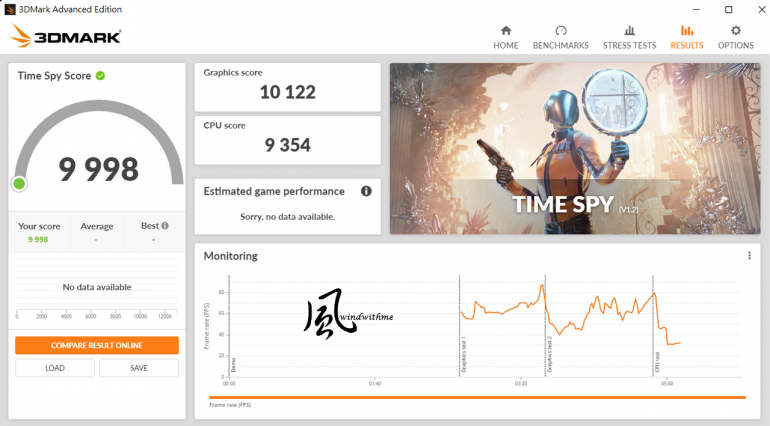This screenshot has height=426, width=770.
Task: Click the Time Spy score 9 998
Action: point(99,169)
